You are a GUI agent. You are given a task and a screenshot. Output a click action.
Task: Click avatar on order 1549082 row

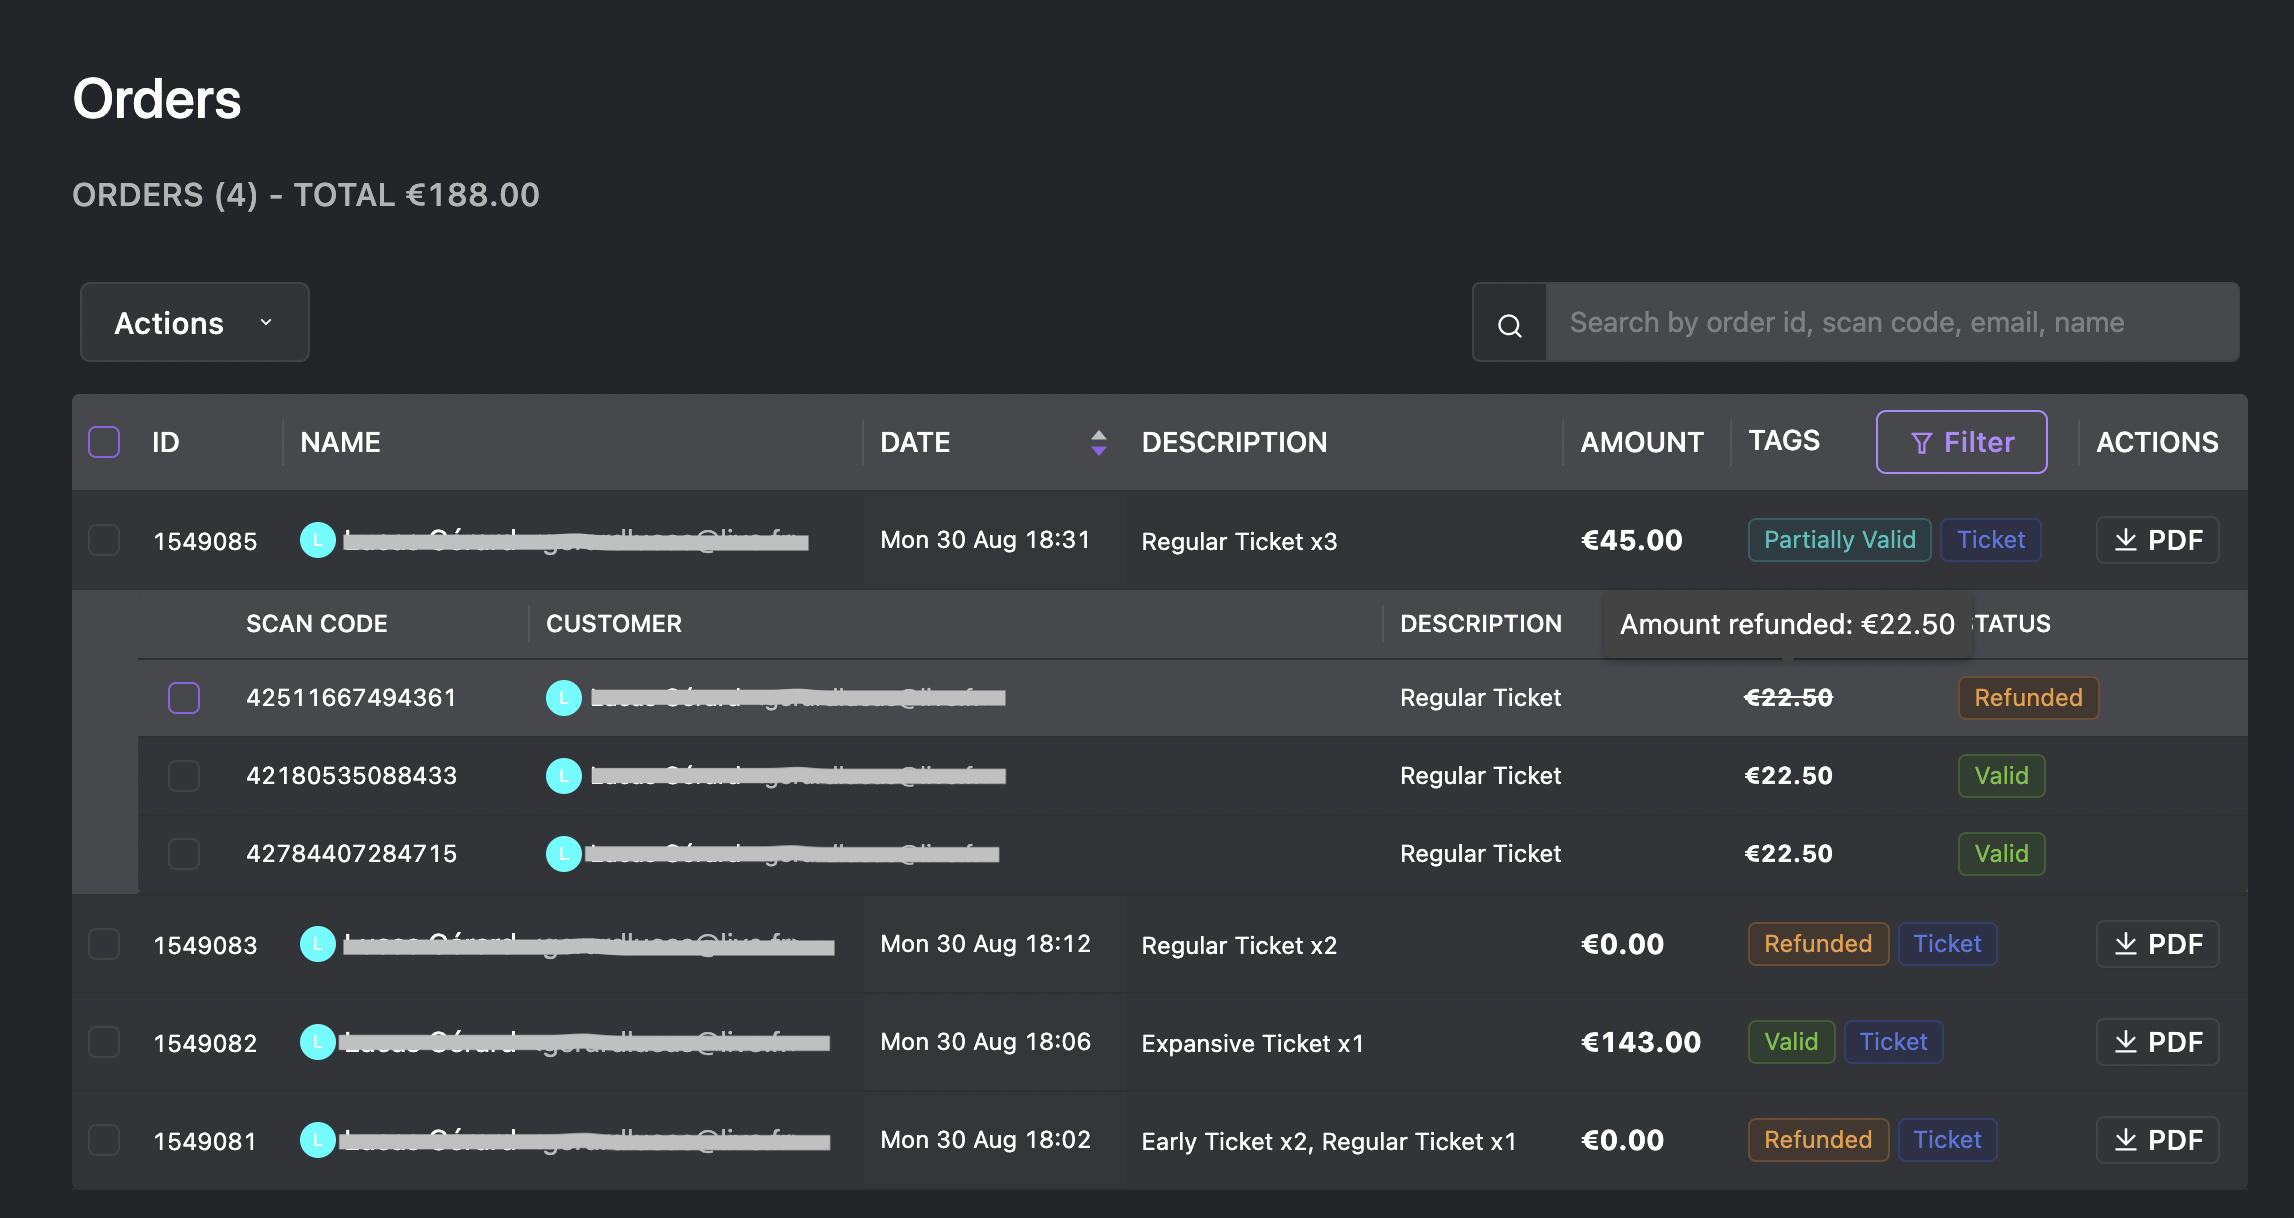pyautogui.click(x=318, y=1042)
